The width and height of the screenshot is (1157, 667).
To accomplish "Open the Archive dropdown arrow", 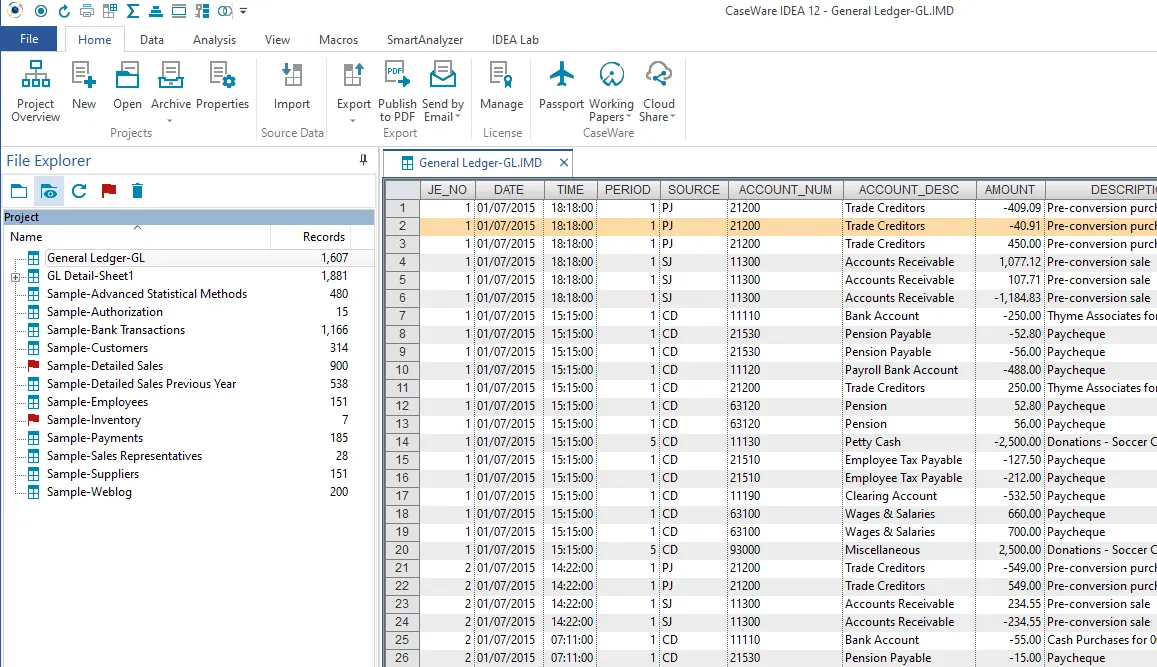I will pos(170,120).
